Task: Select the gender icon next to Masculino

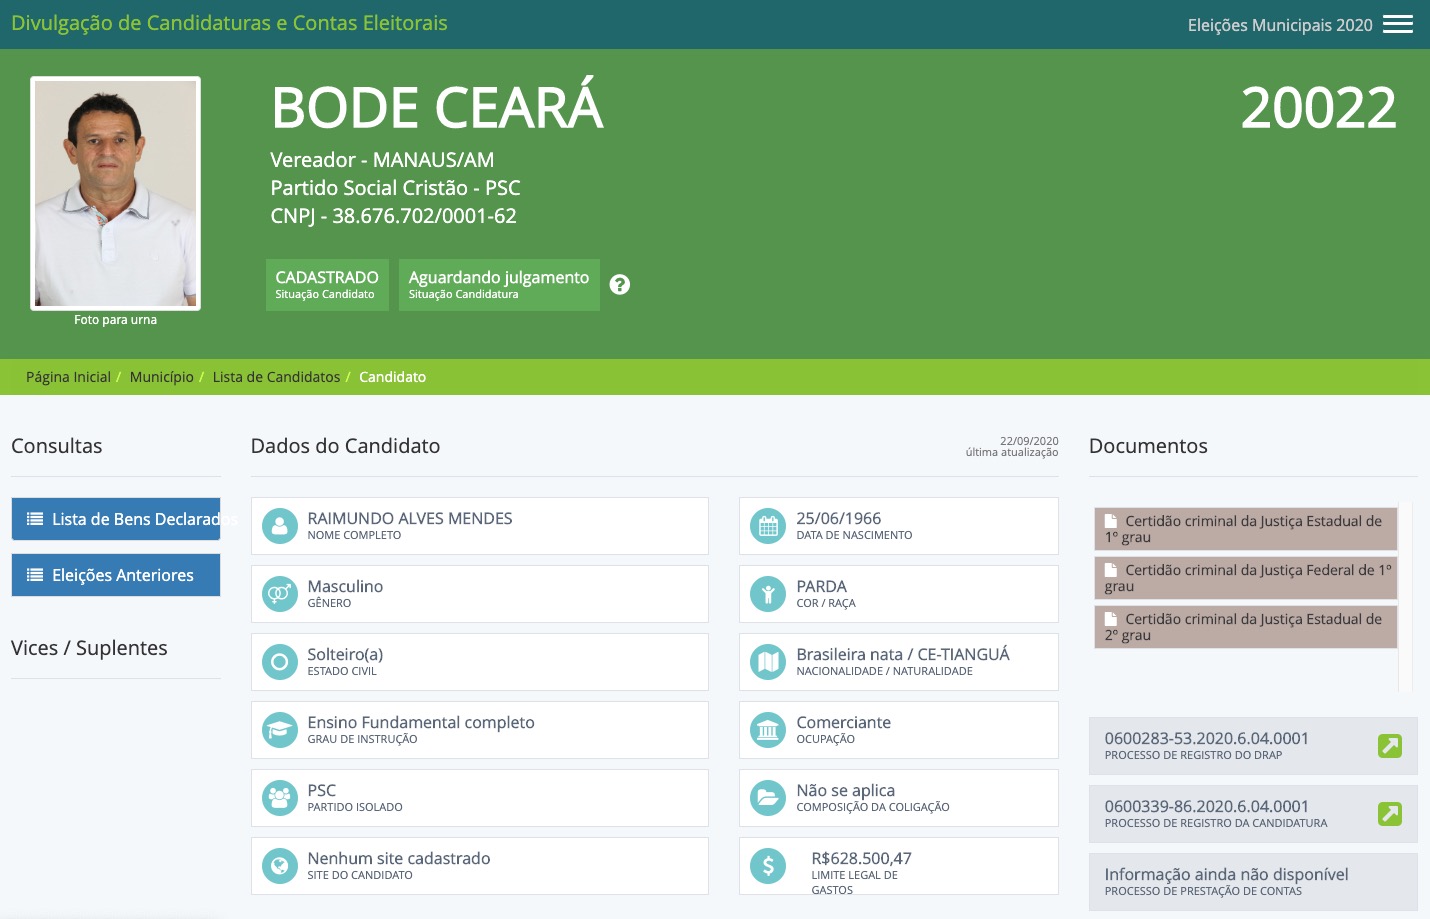Action: pos(279,593)
